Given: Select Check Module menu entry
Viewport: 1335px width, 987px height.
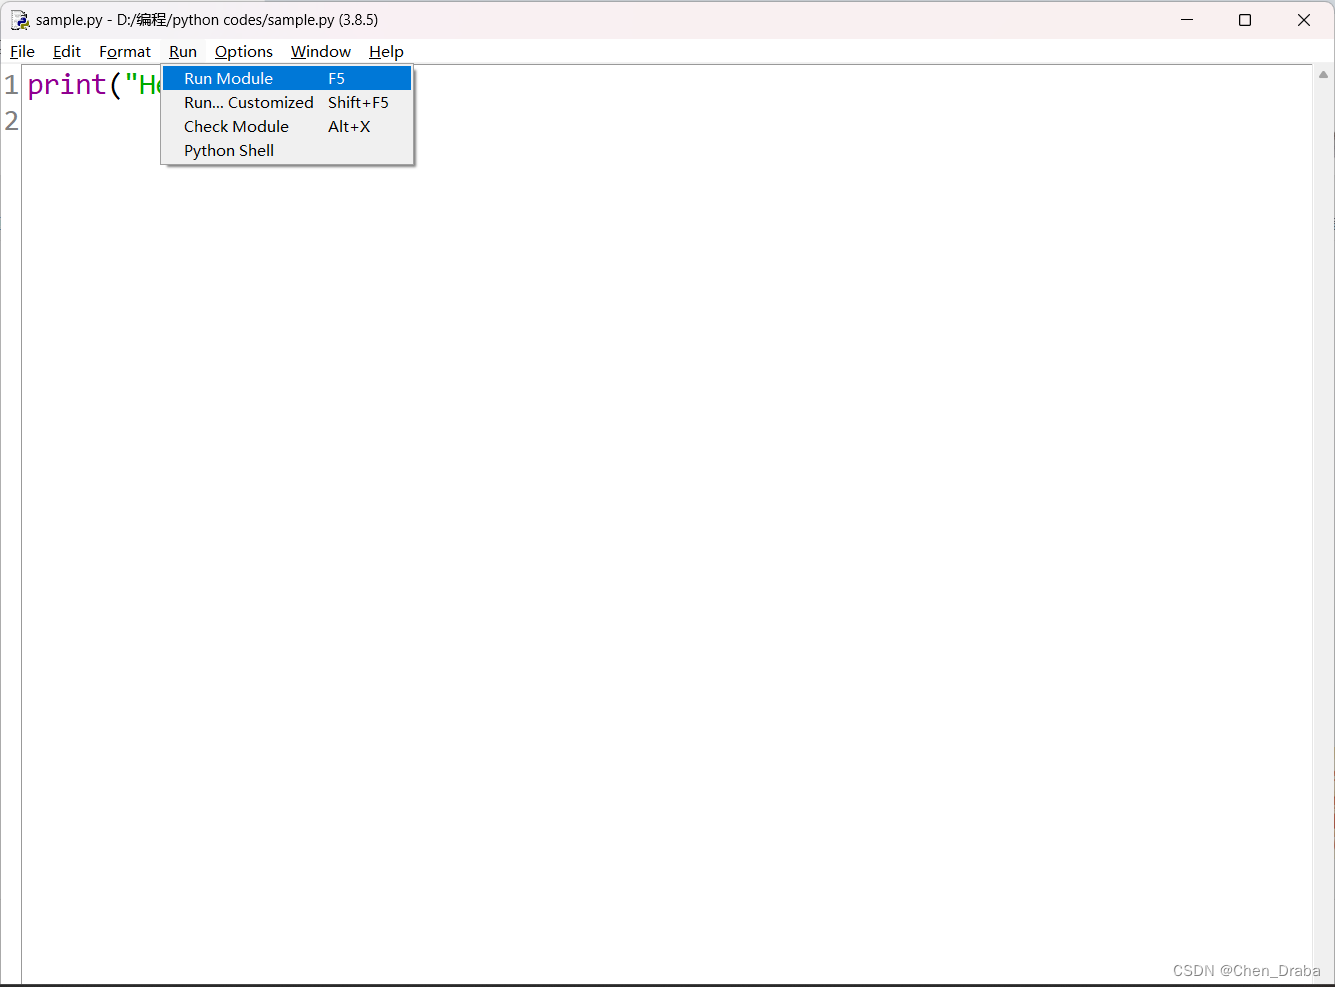Looking at the screenshot, I should tap(287, 126).
